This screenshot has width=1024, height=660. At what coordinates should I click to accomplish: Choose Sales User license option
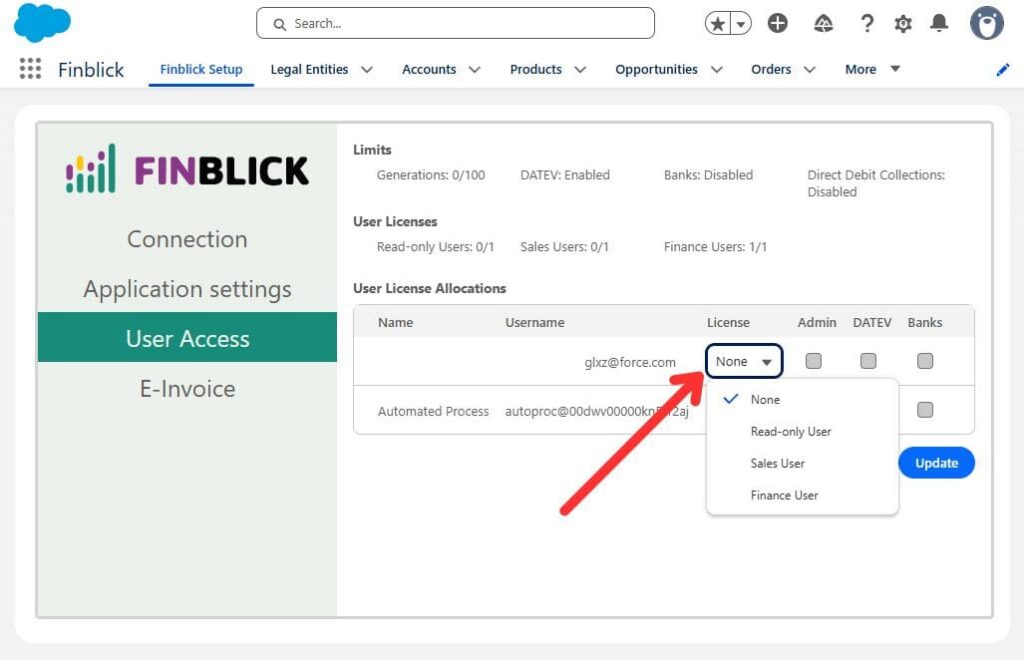pos(802,464)
